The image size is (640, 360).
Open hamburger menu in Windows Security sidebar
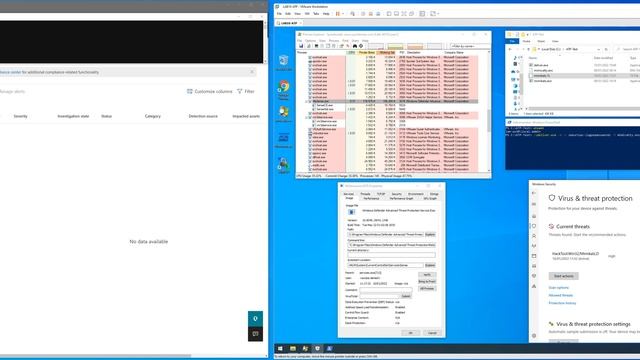534,204
